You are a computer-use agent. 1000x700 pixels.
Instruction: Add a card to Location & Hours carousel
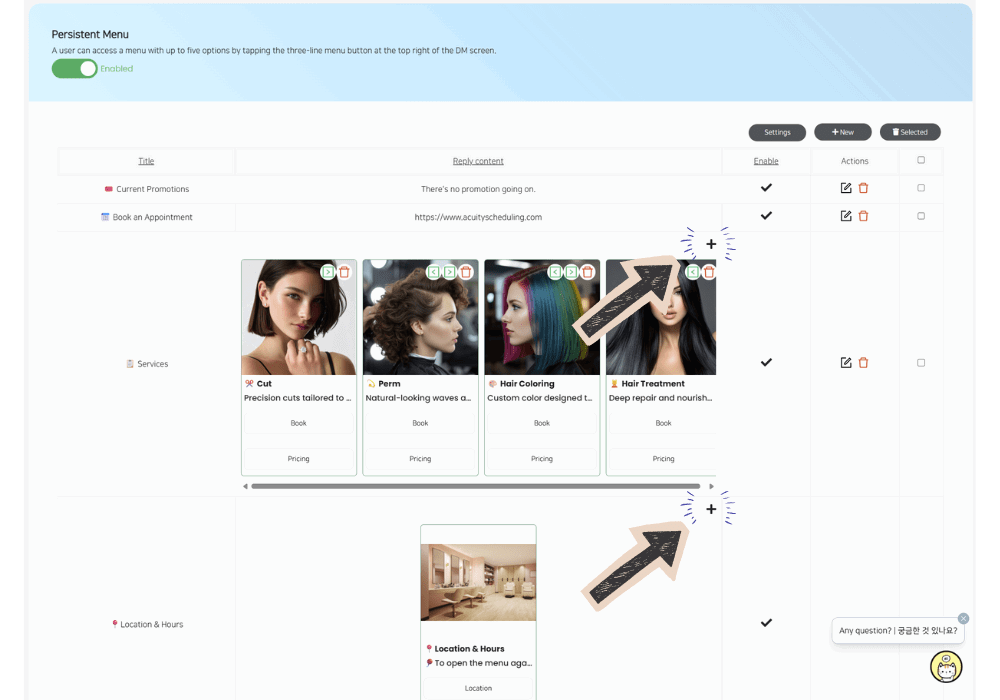coord(711,509)
